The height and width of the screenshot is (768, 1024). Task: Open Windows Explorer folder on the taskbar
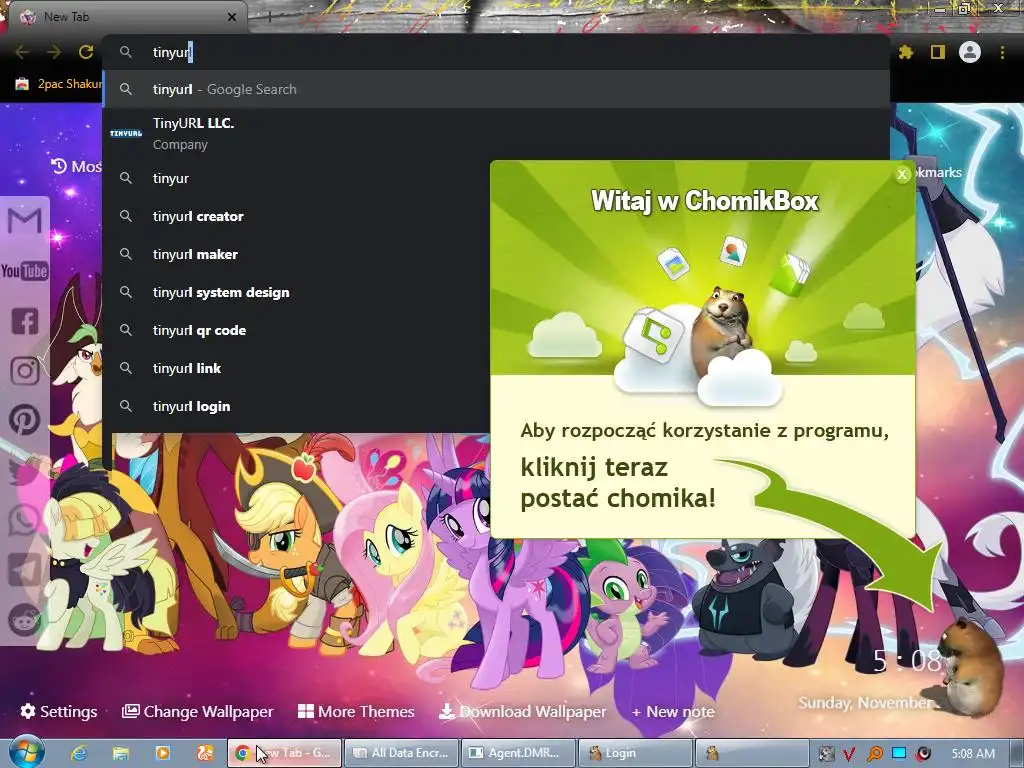(x=120, y=753)
